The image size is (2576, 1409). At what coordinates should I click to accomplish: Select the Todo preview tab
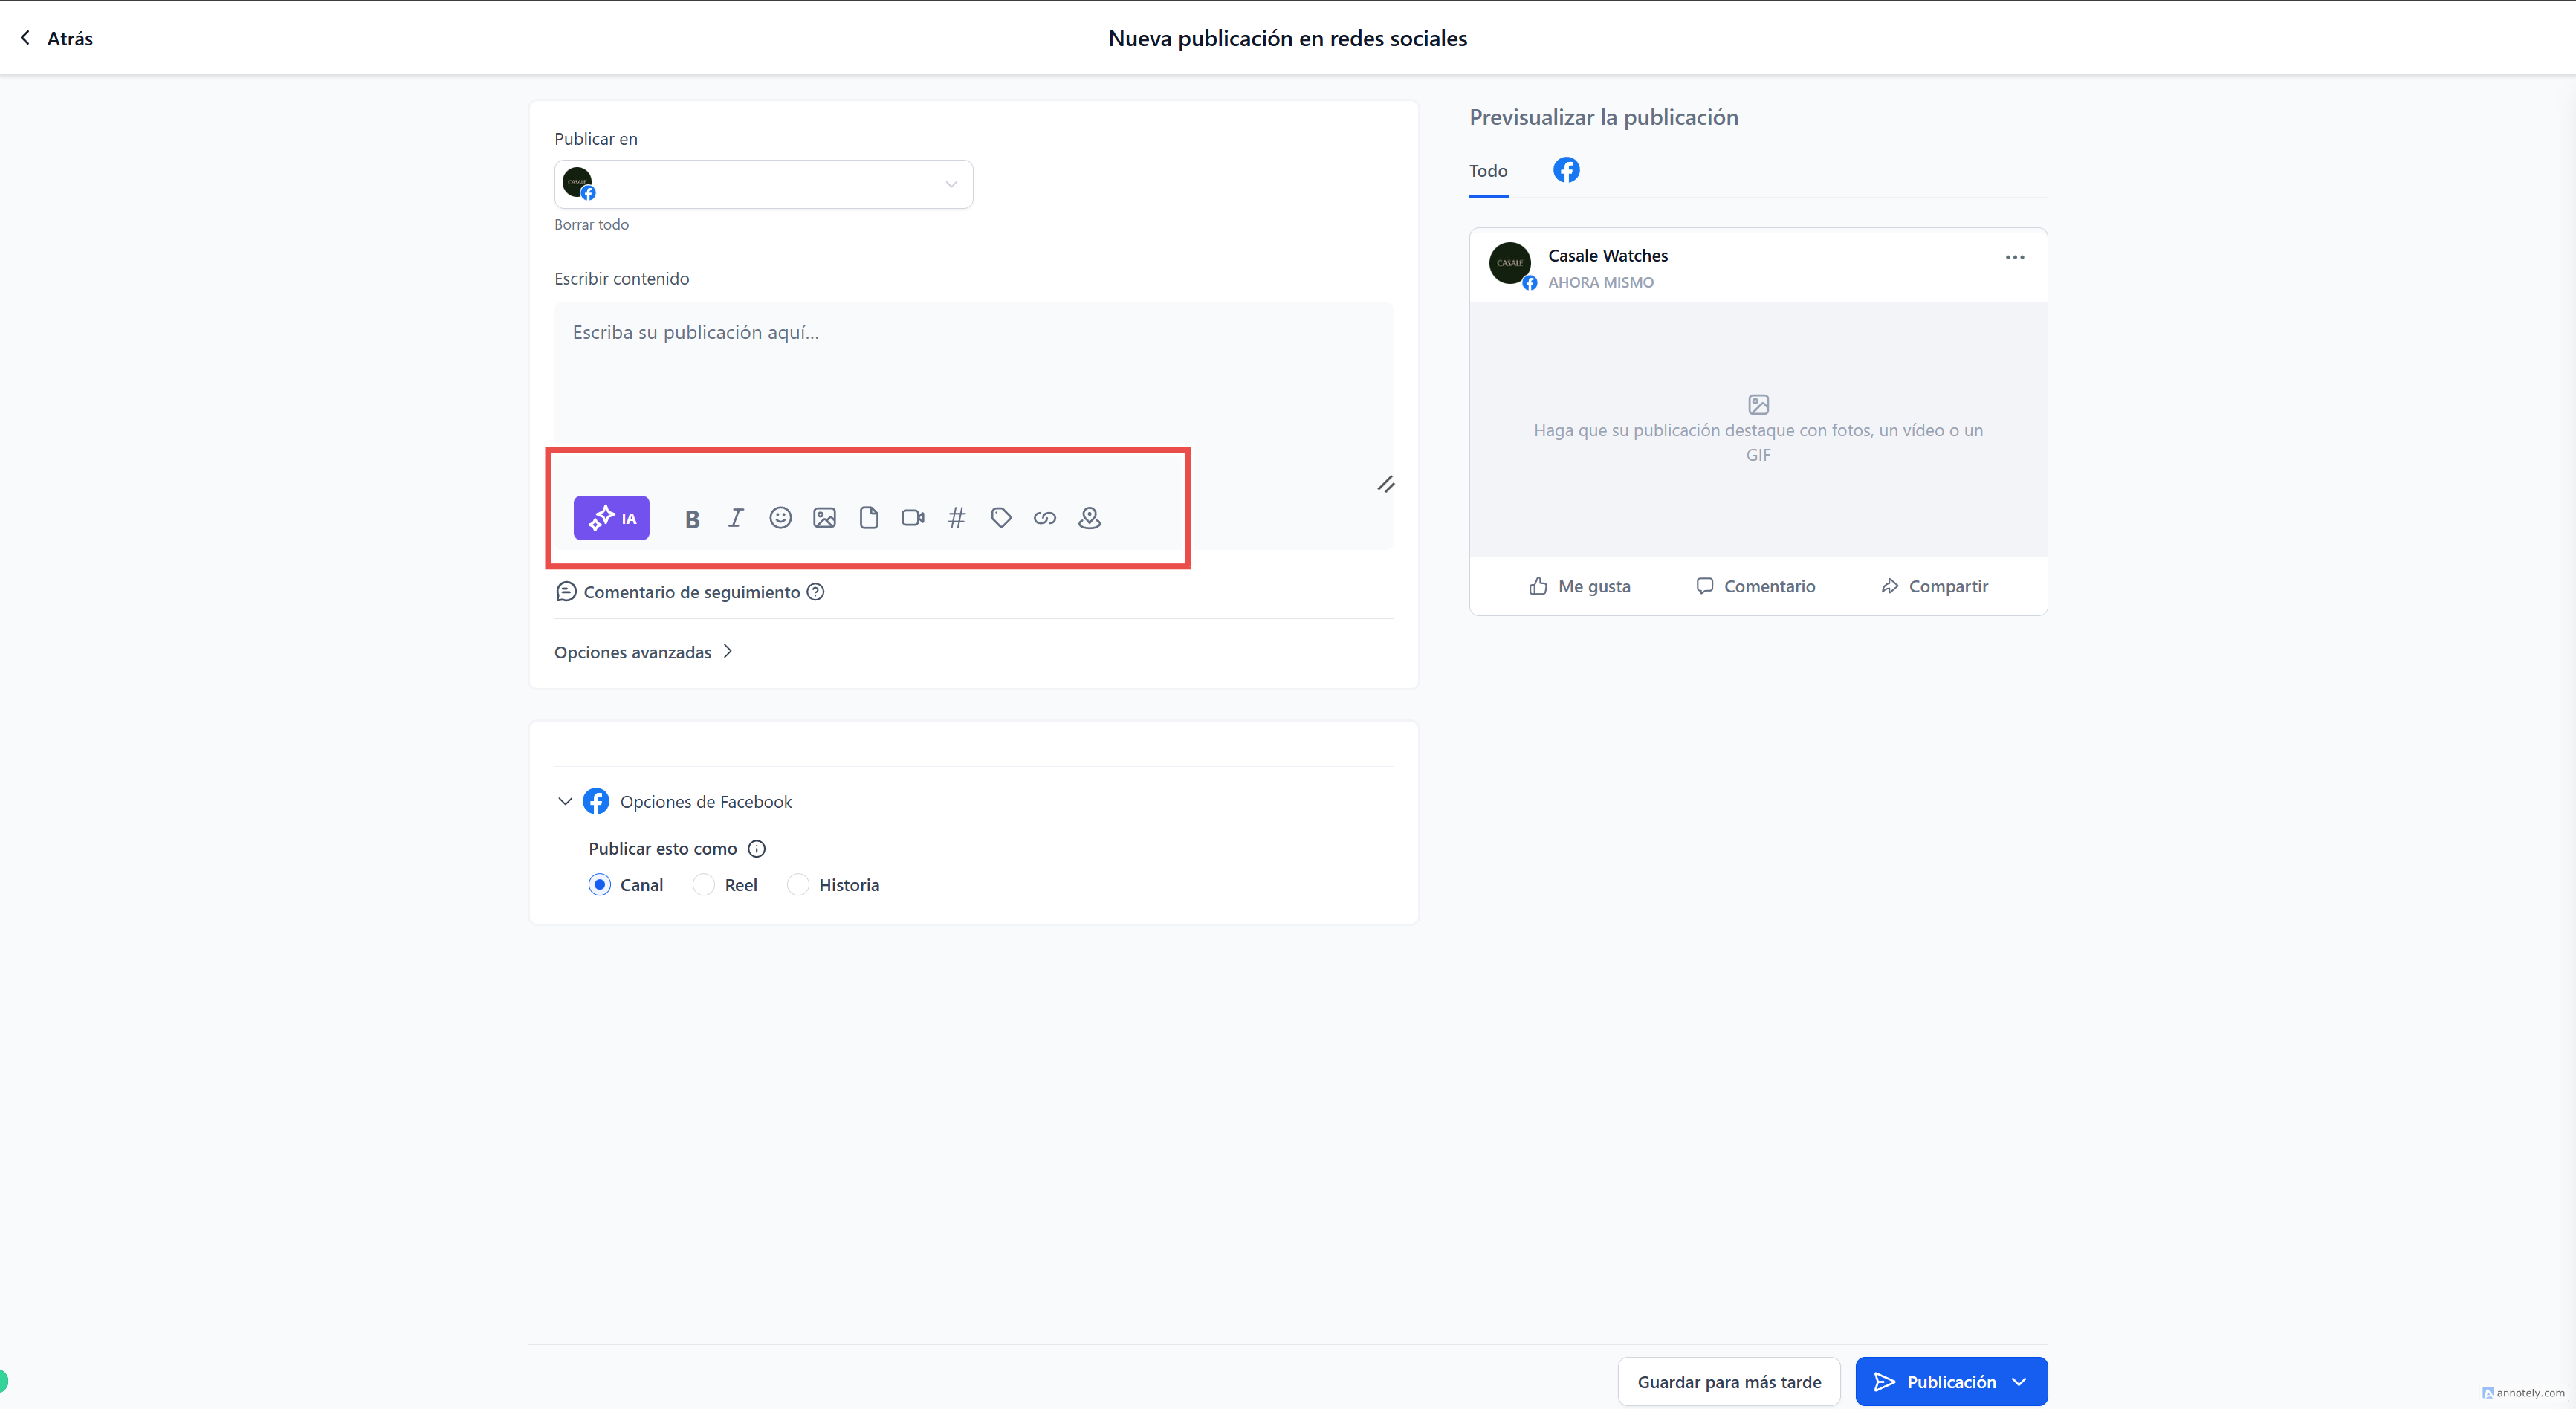(1488, 171)
